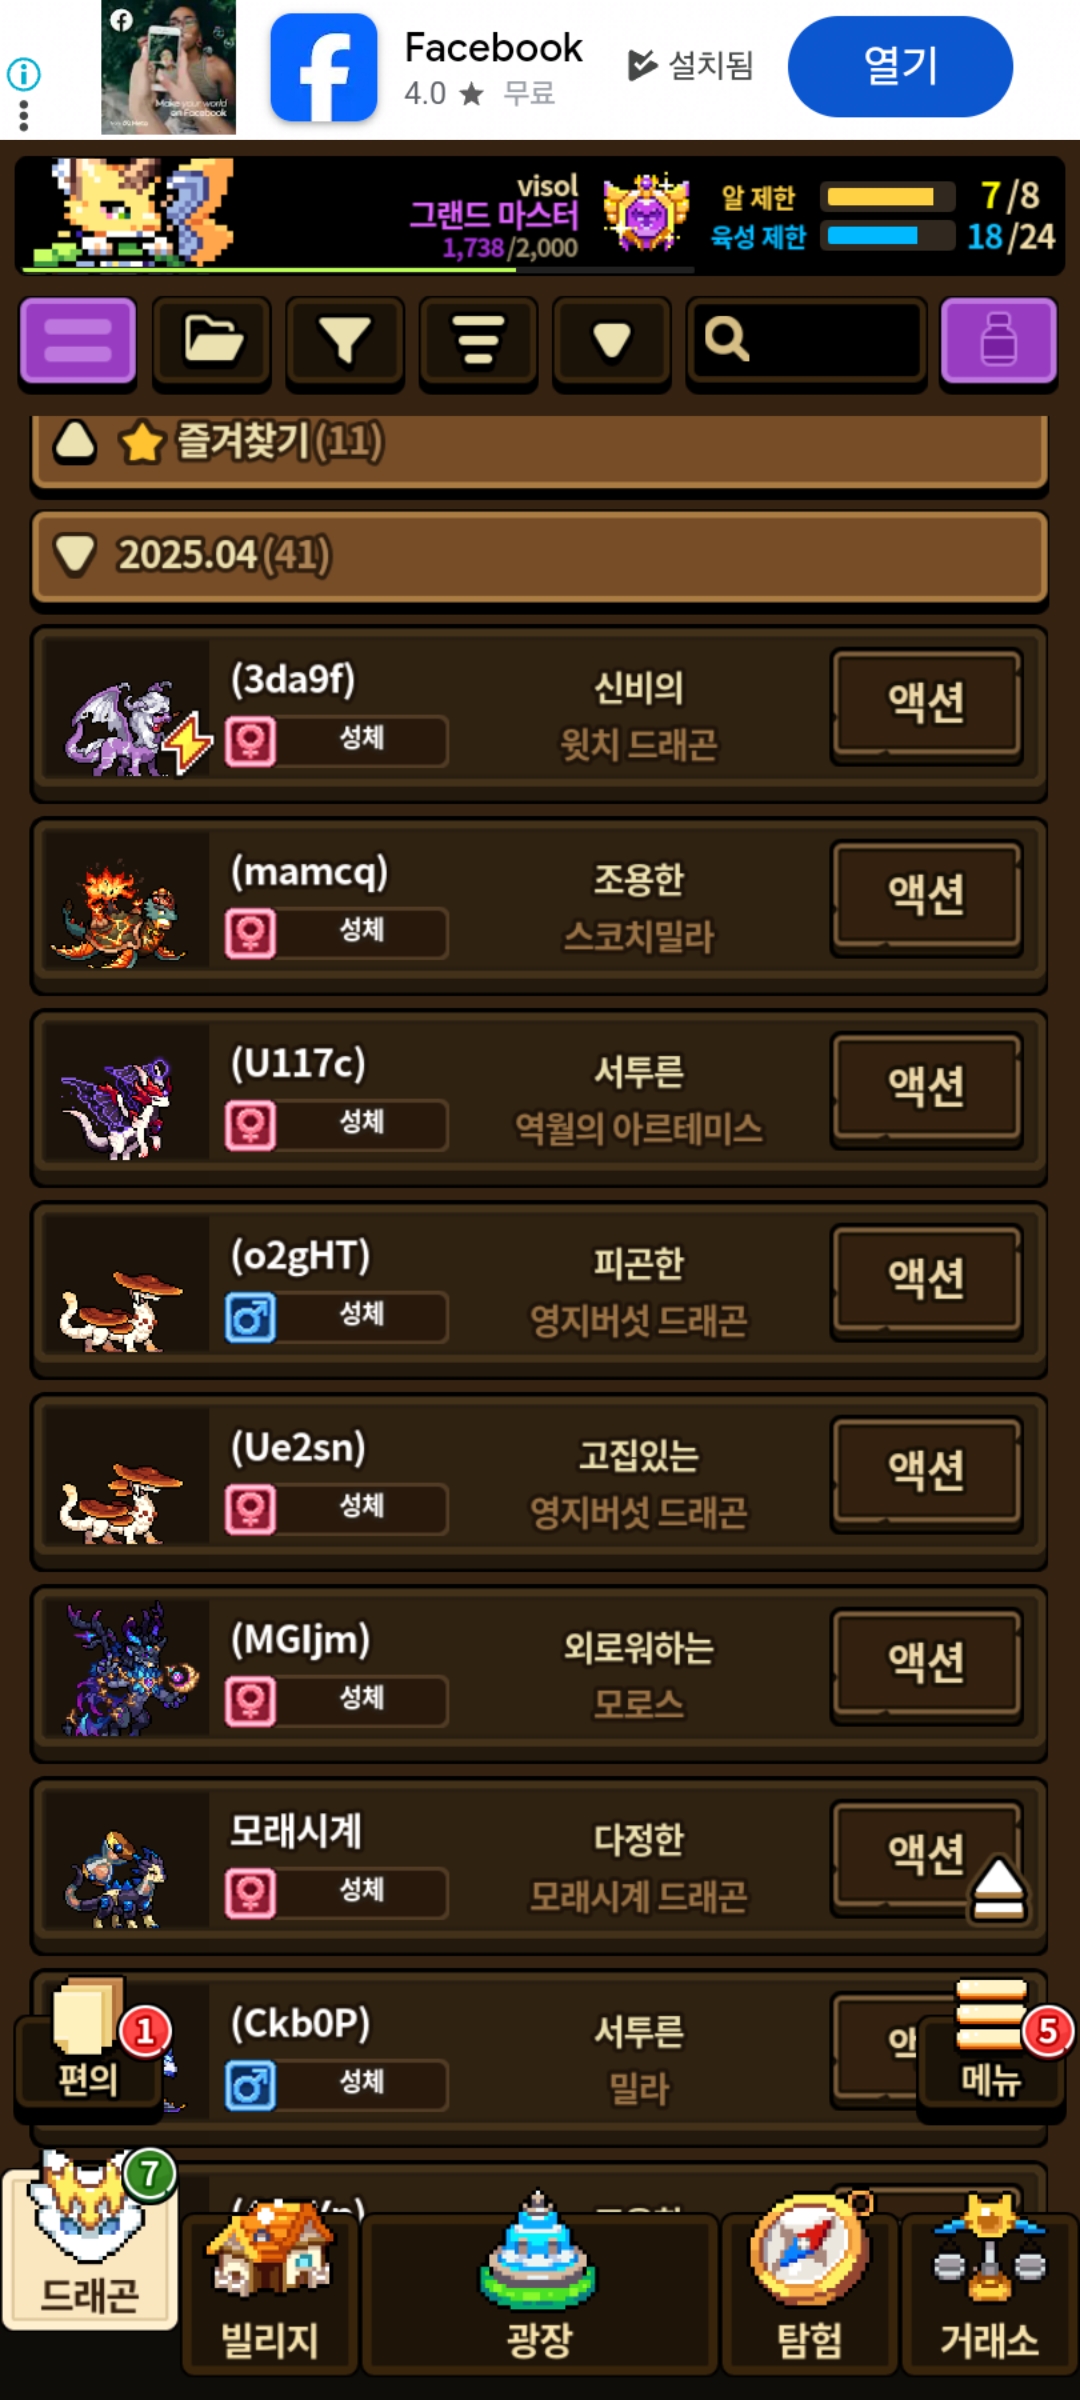Tap the ad info icon
1080x2400 pixels.
pos(23,74)
